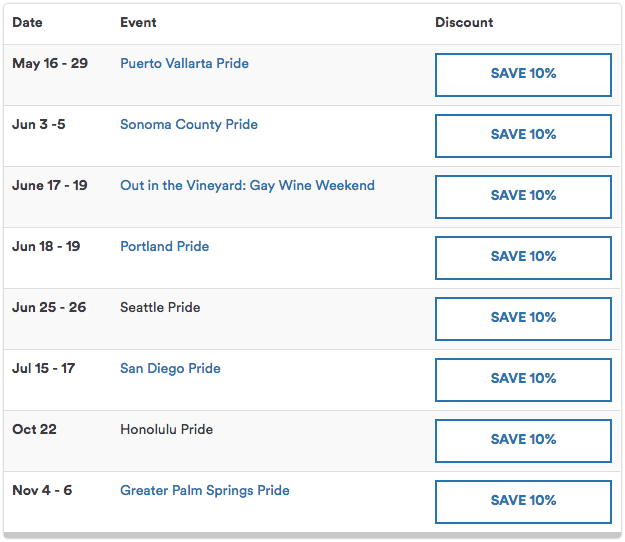Click the Seattle Pride event name
The width and height of the screenshot is (625, 542).
[x=160, y=307]
